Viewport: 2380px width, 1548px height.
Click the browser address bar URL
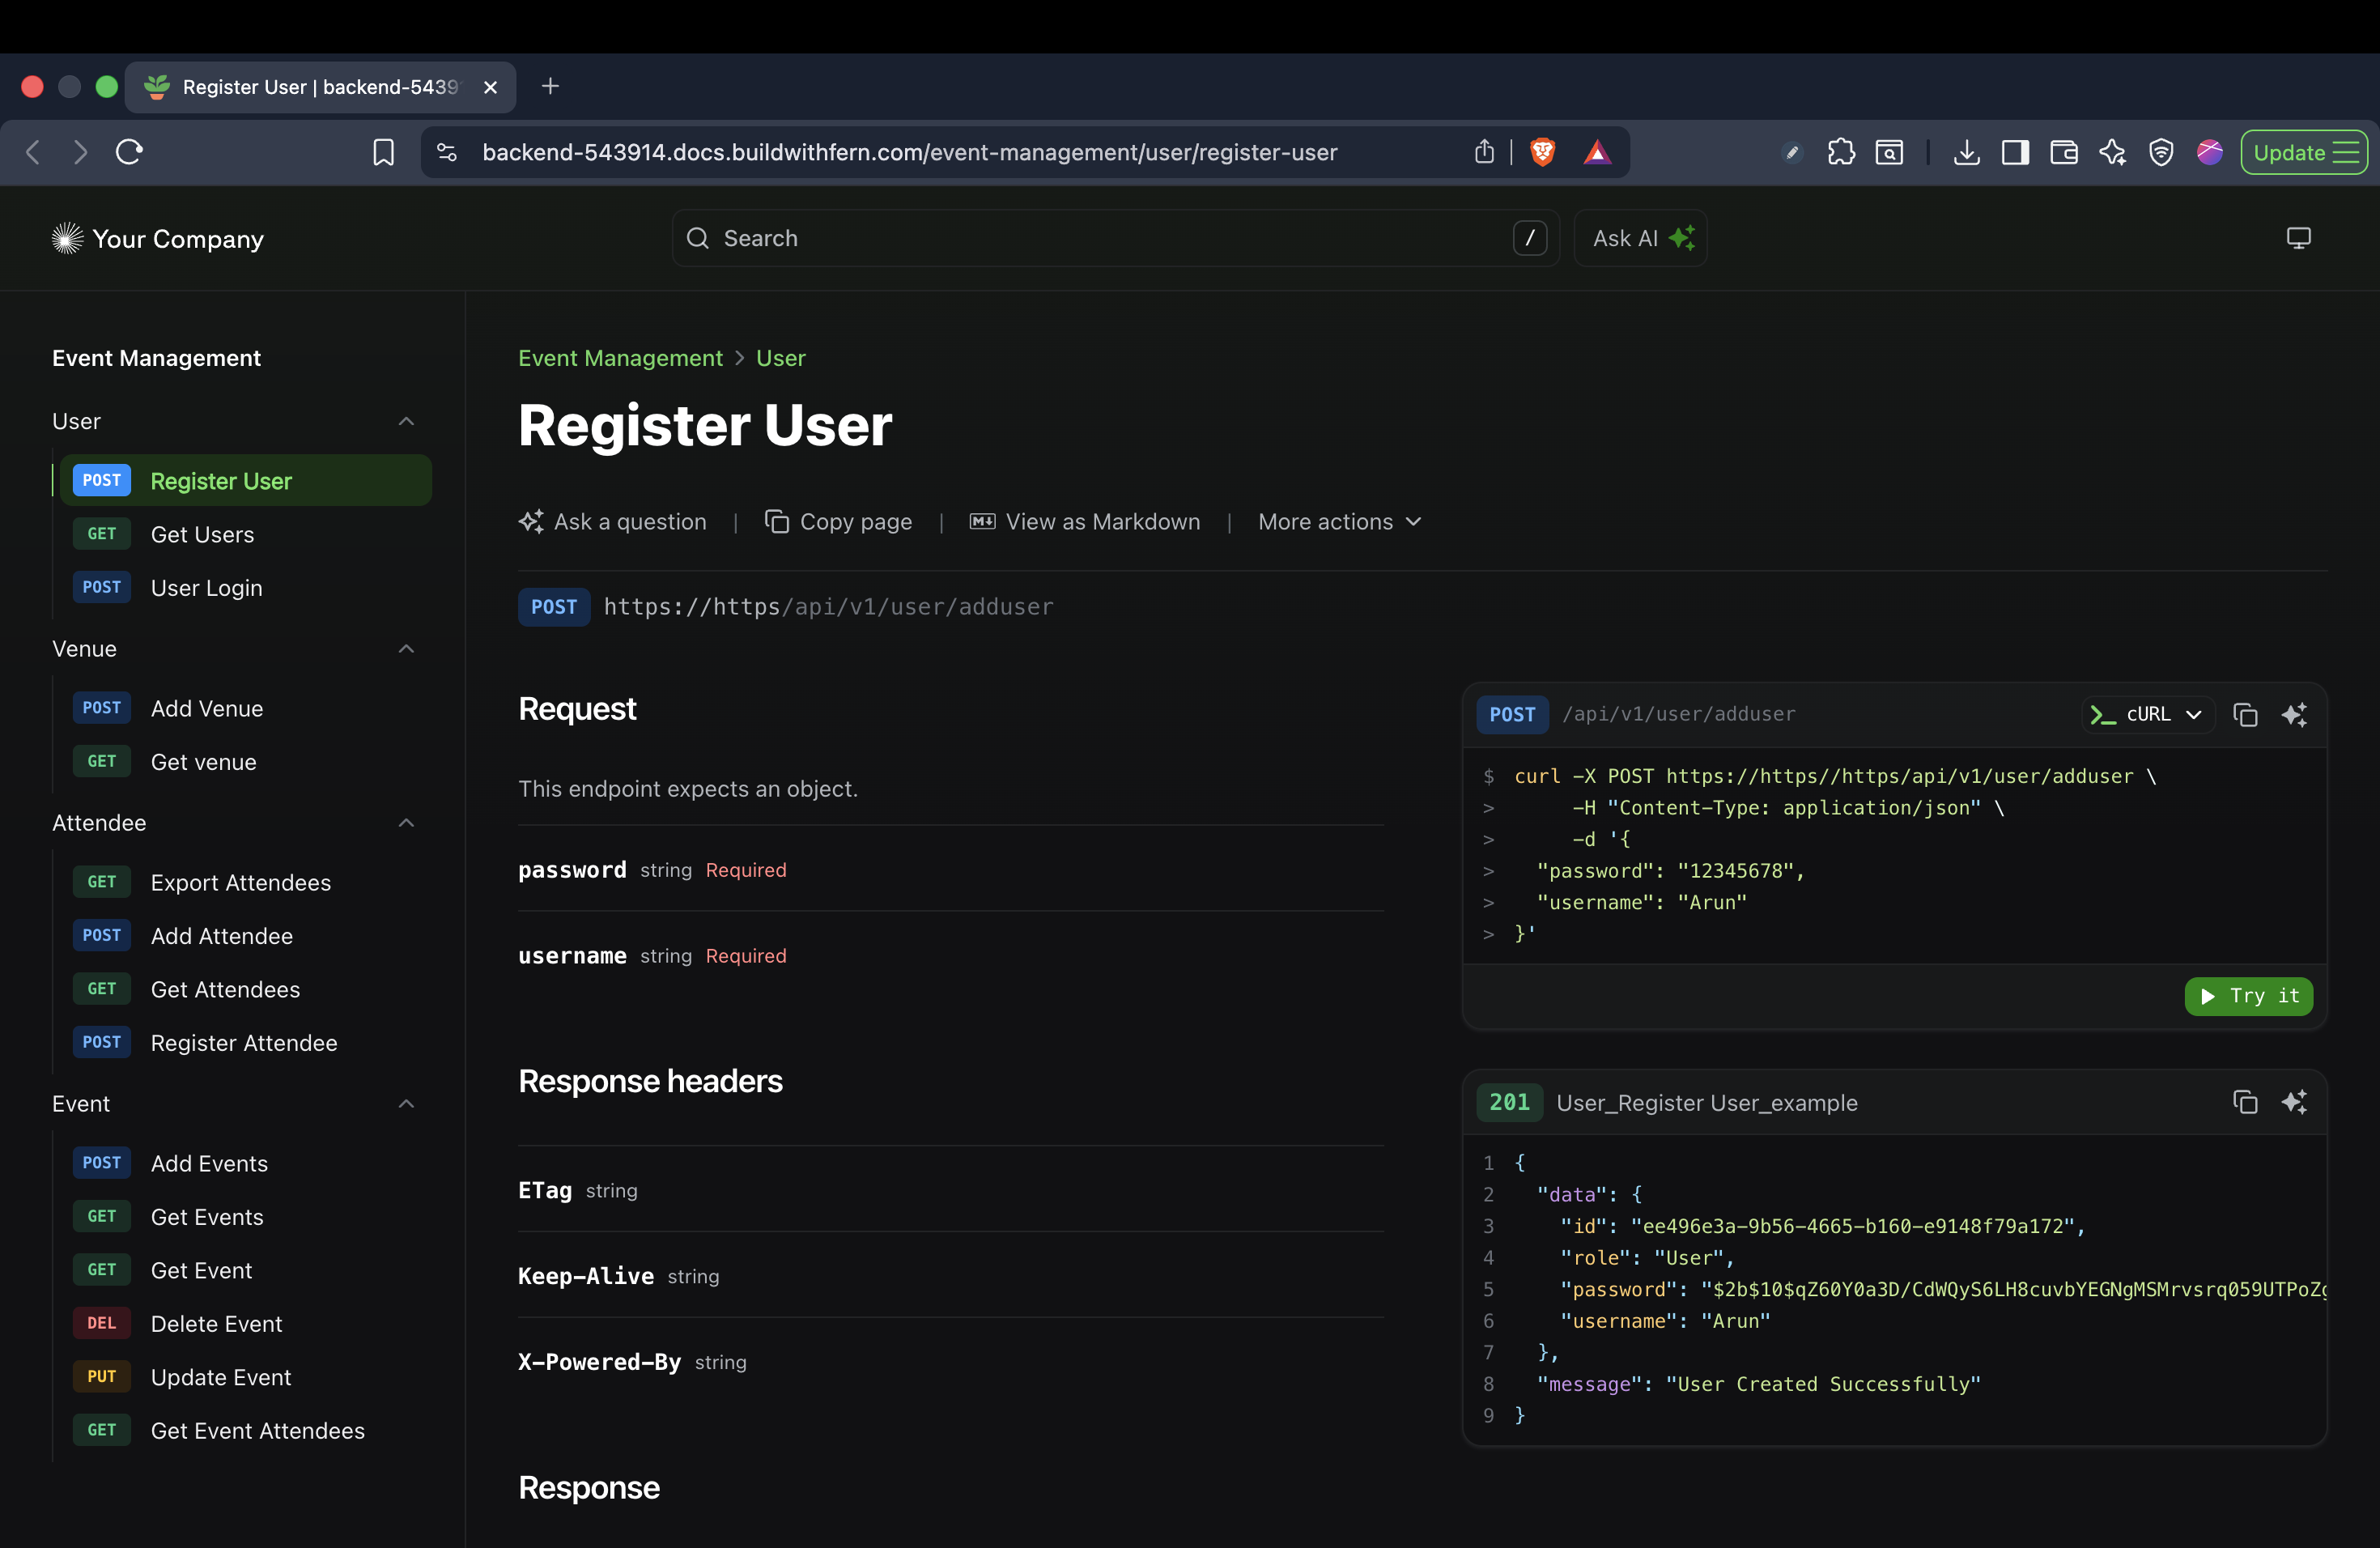[909, 152]
